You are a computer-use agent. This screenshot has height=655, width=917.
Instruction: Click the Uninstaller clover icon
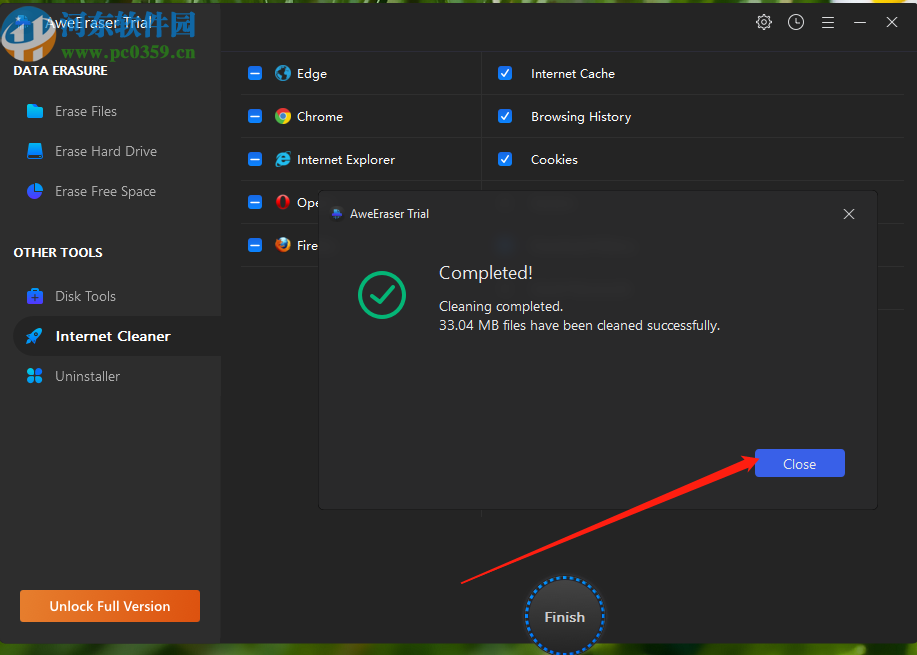[x=35, y=376]
